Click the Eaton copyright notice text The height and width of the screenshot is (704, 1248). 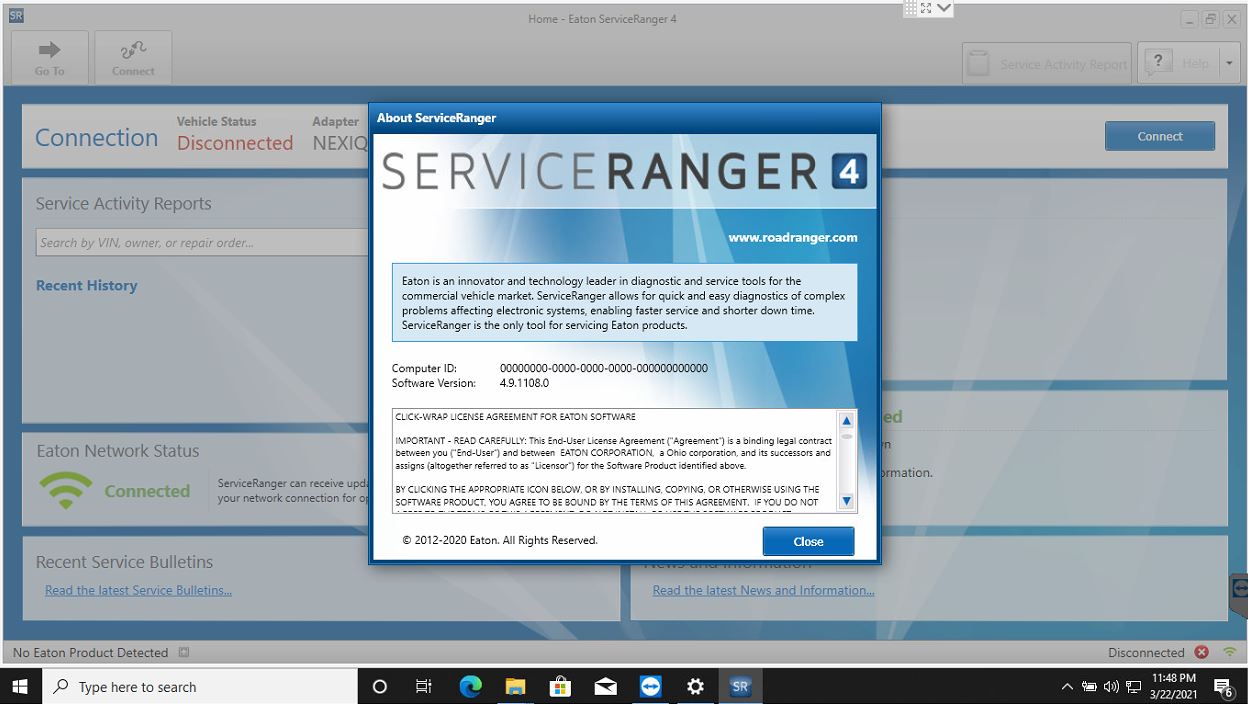pos(500,540)
